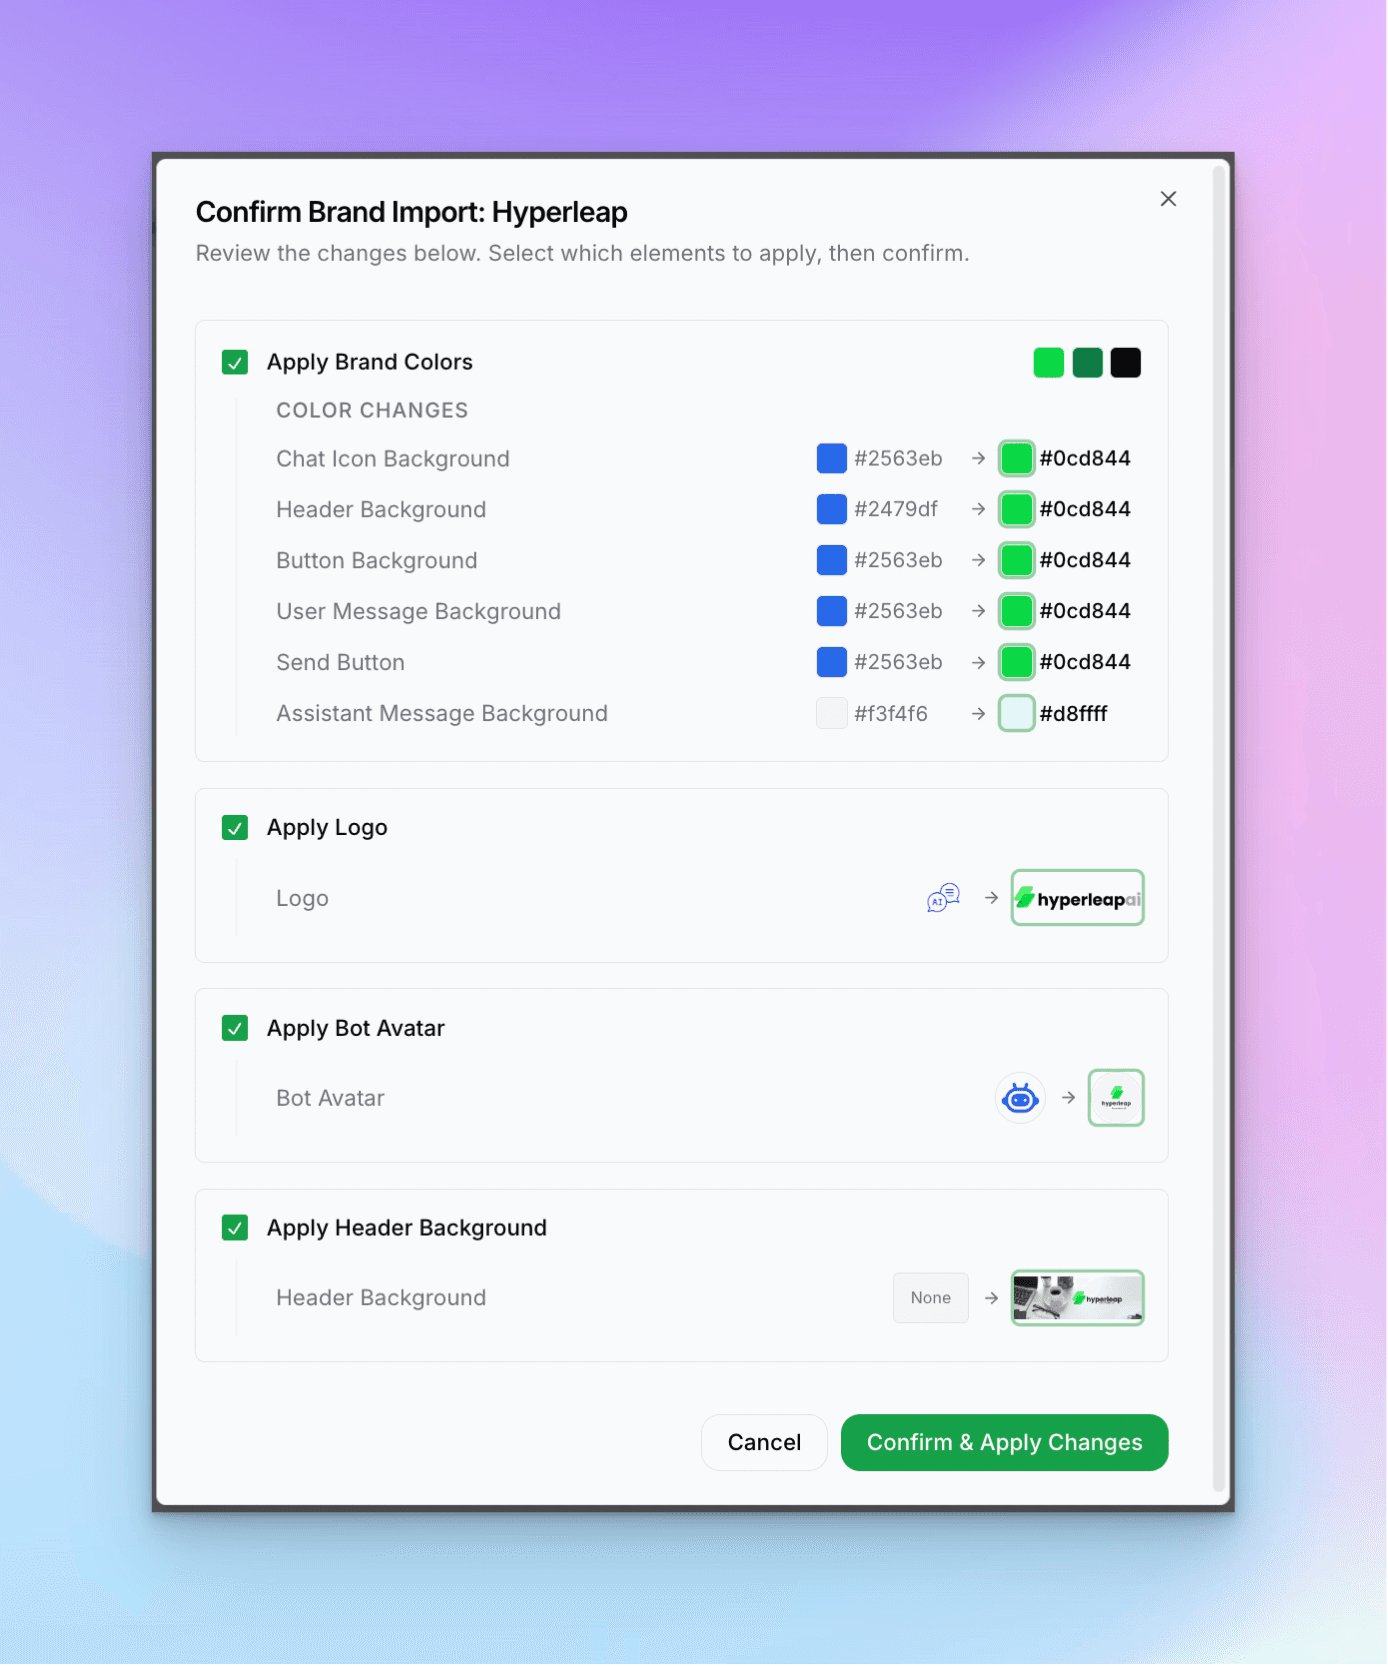Click the Confirm Brand Import: Hyperleap title
The image size is (1388, 1666).
click(x=411, y=212)
